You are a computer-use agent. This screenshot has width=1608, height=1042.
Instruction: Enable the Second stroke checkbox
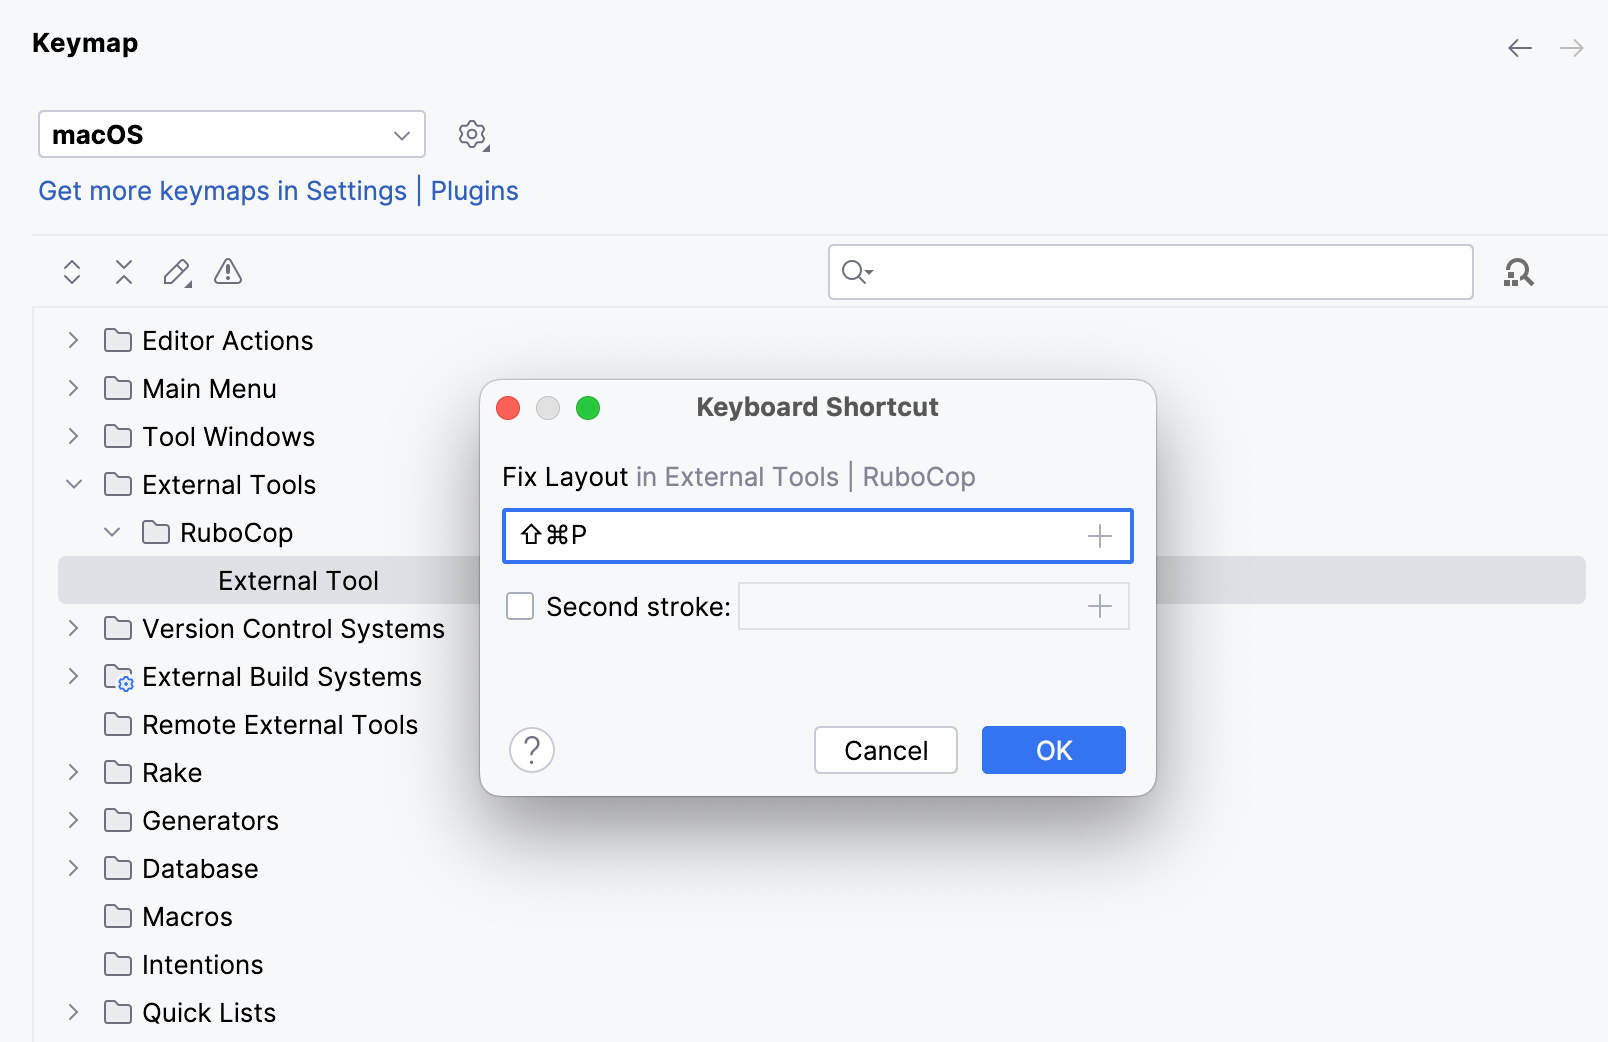520,606
